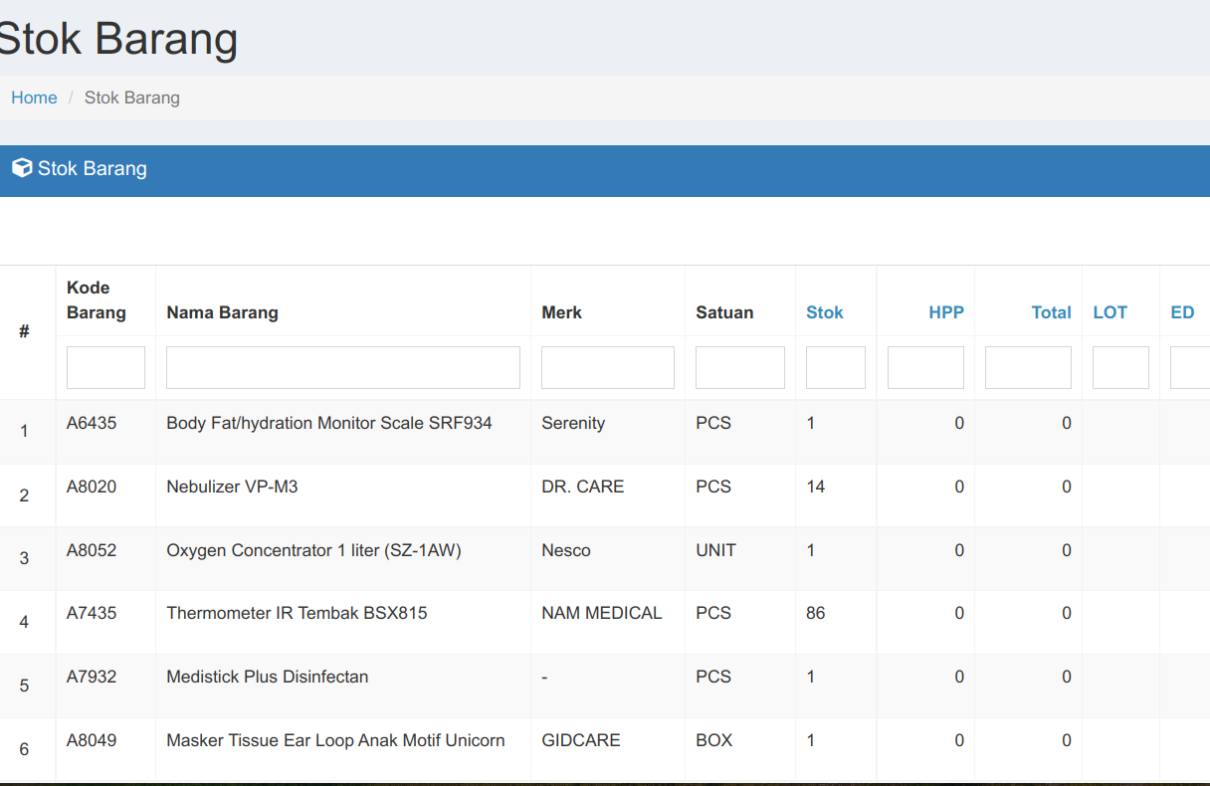
Task: Focus the LOT filter input
Action: pos(1120,367)
